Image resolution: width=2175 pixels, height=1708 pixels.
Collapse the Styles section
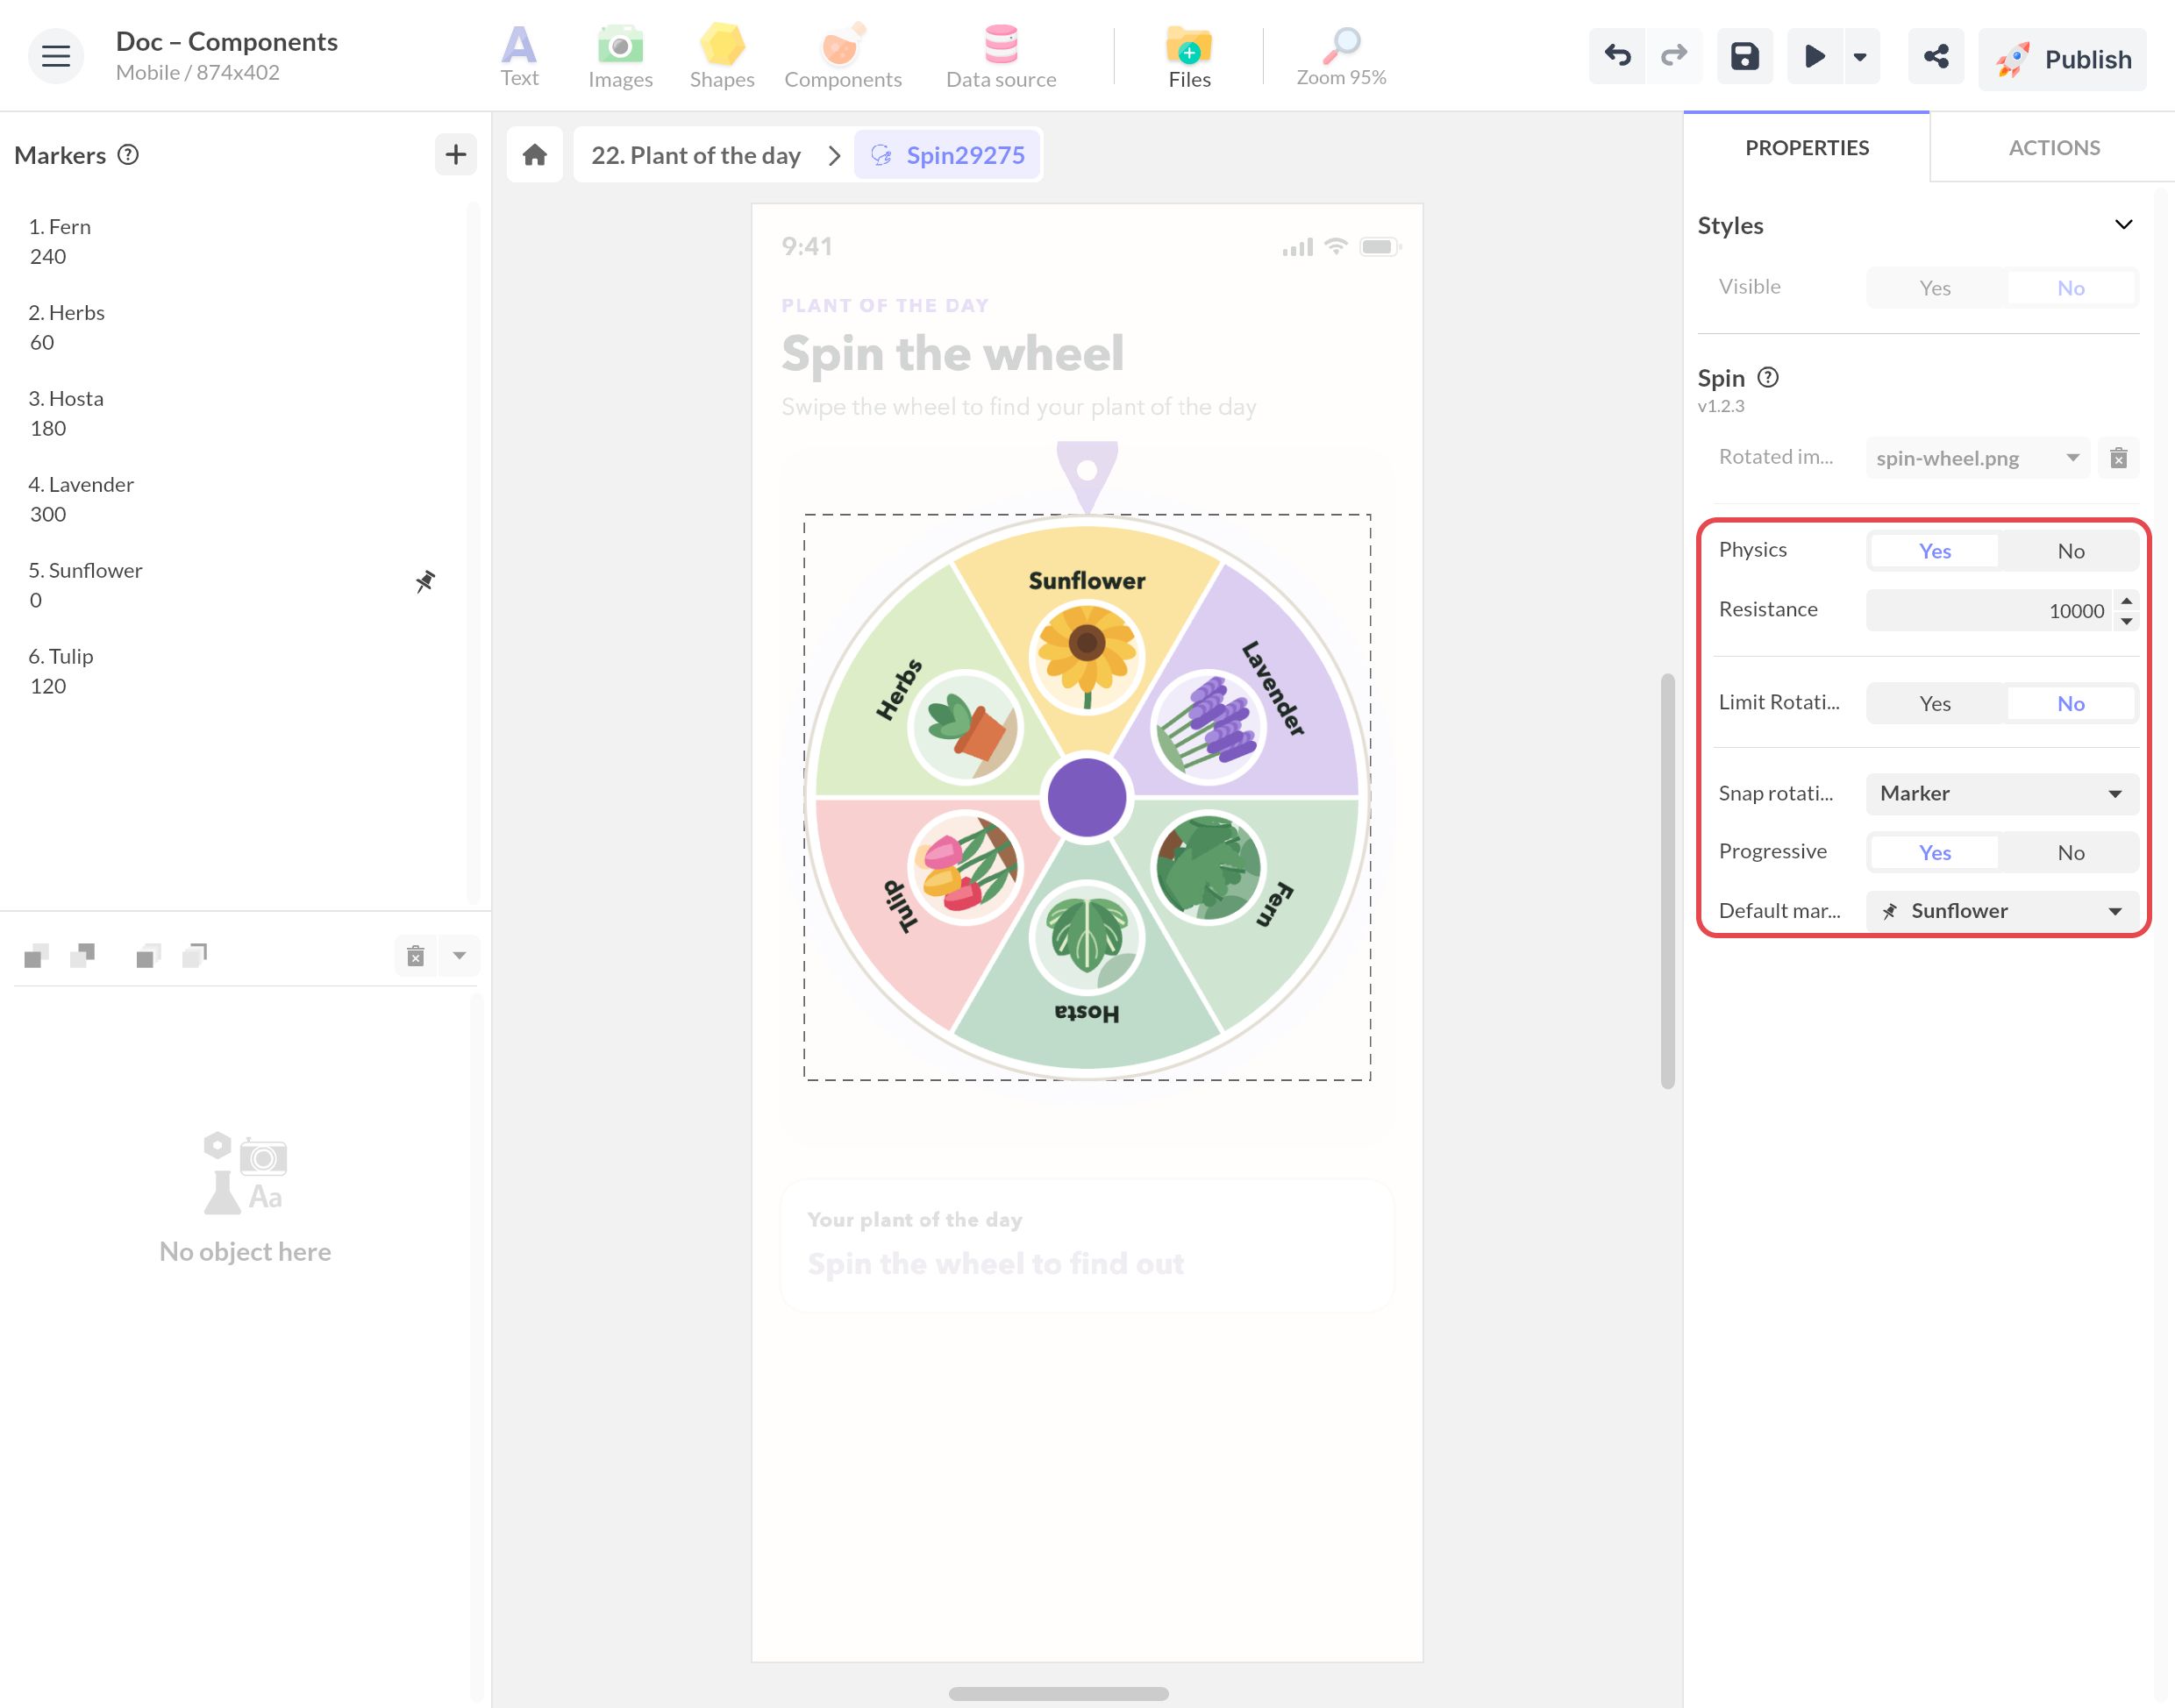2124,225
